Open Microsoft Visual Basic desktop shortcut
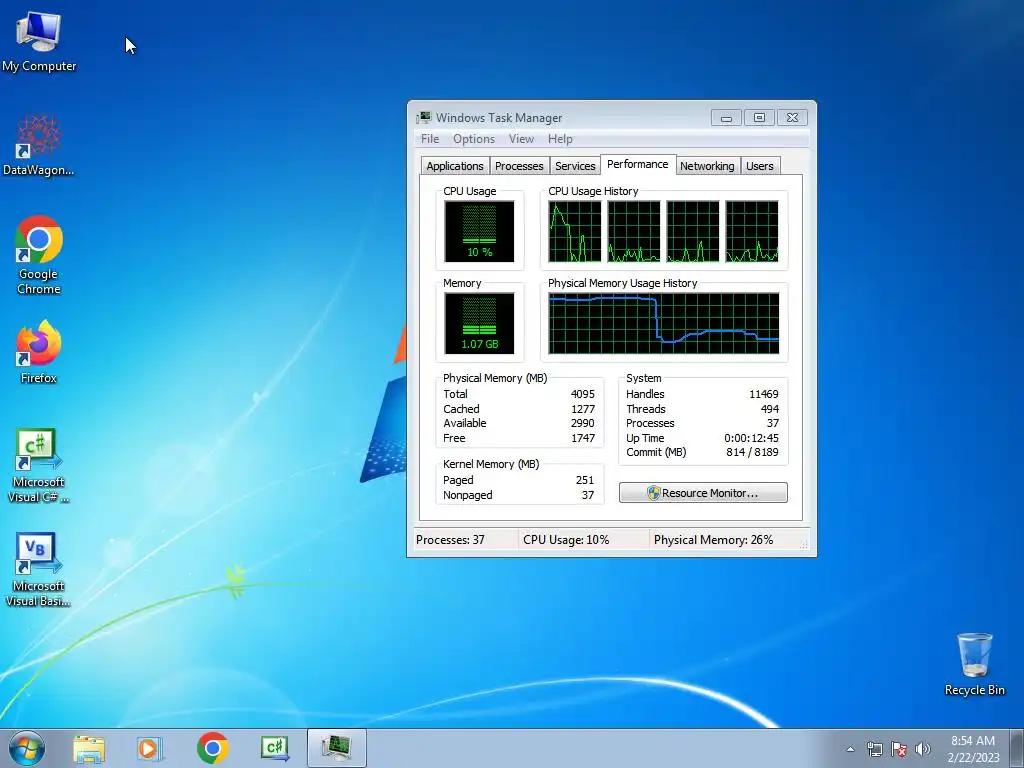The height and width of the screenshot is (768, 1024). click(39, 570)
